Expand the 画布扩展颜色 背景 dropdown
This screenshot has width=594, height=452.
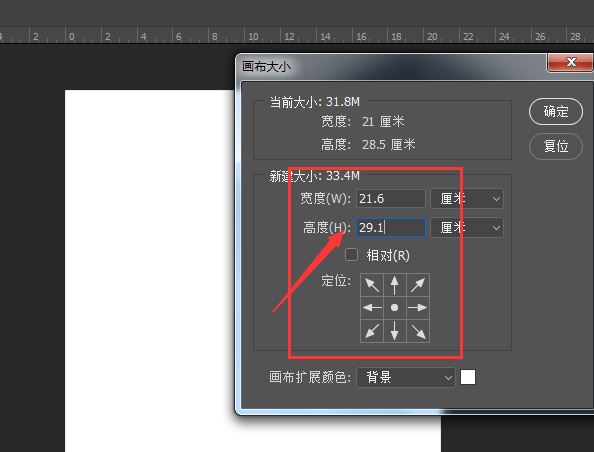[x=405, y=377]
